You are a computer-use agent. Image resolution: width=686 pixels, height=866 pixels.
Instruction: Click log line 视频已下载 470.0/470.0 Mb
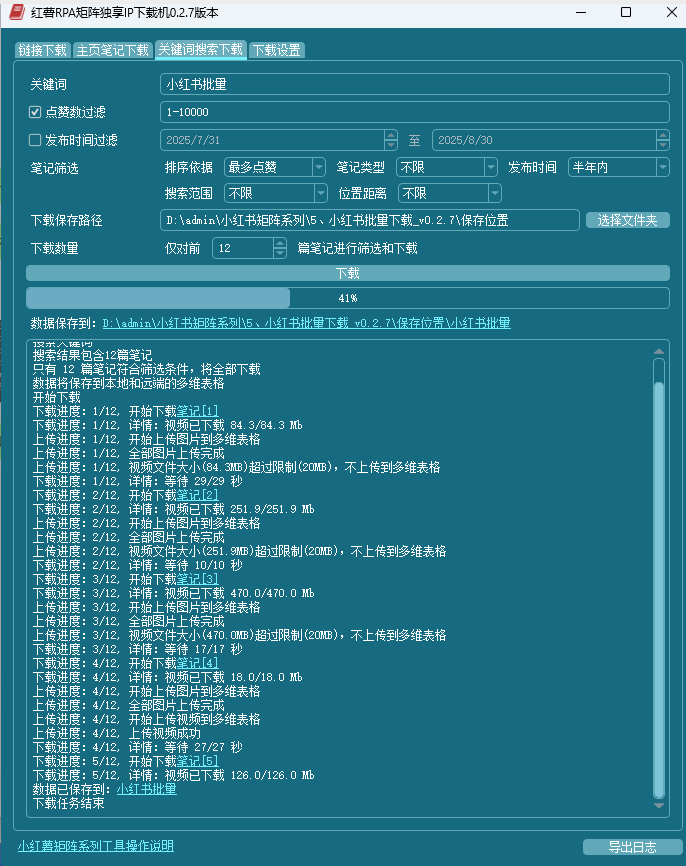[239, 593]
